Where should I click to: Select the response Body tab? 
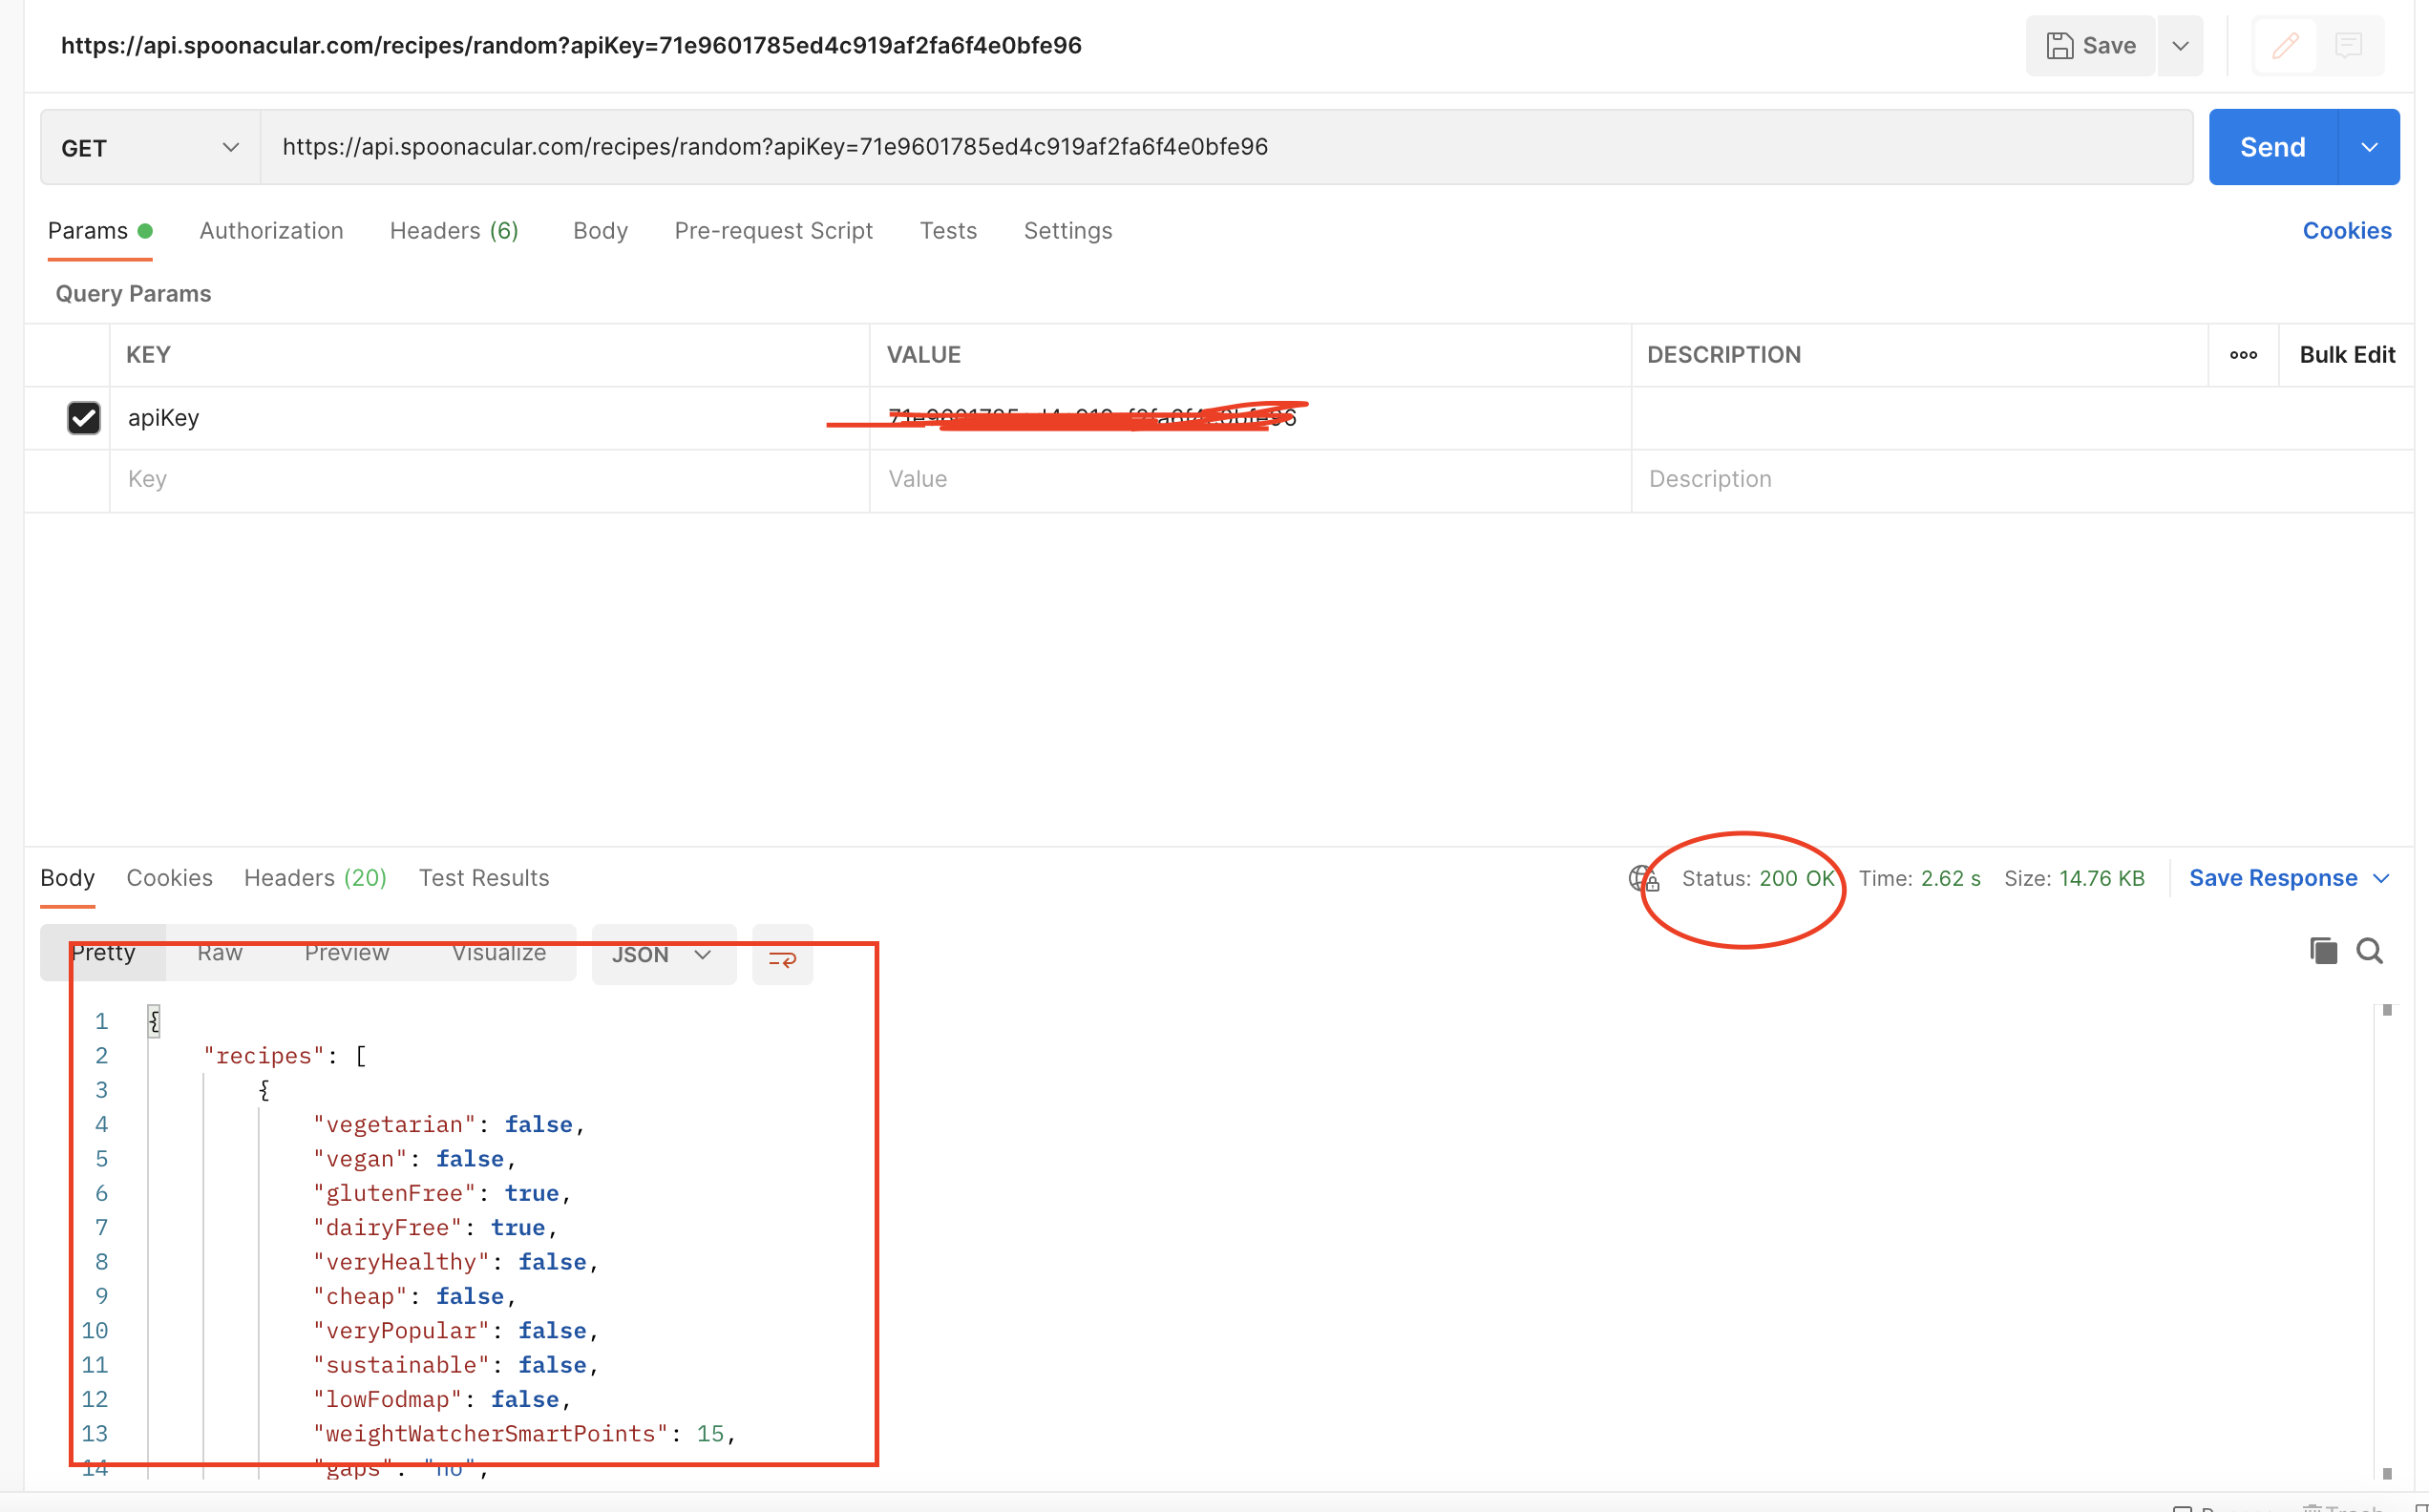(x=67, y=878)
